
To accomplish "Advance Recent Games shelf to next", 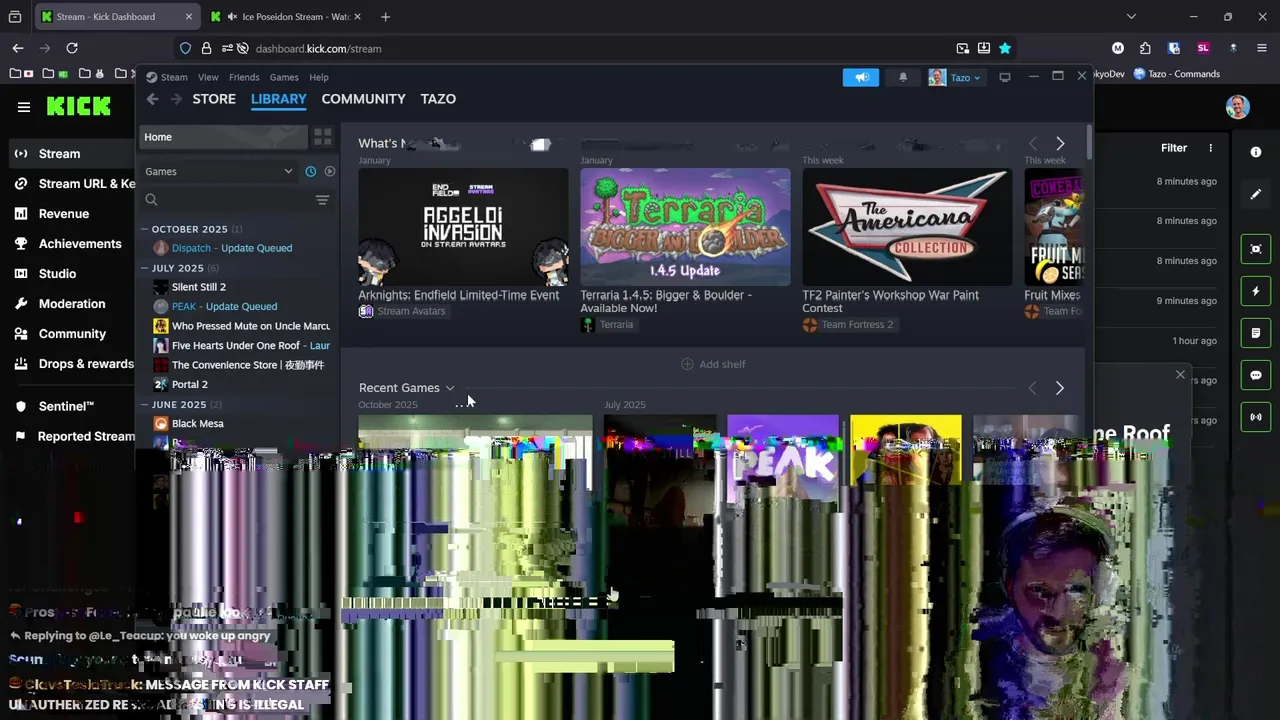I will point(1060,388).
